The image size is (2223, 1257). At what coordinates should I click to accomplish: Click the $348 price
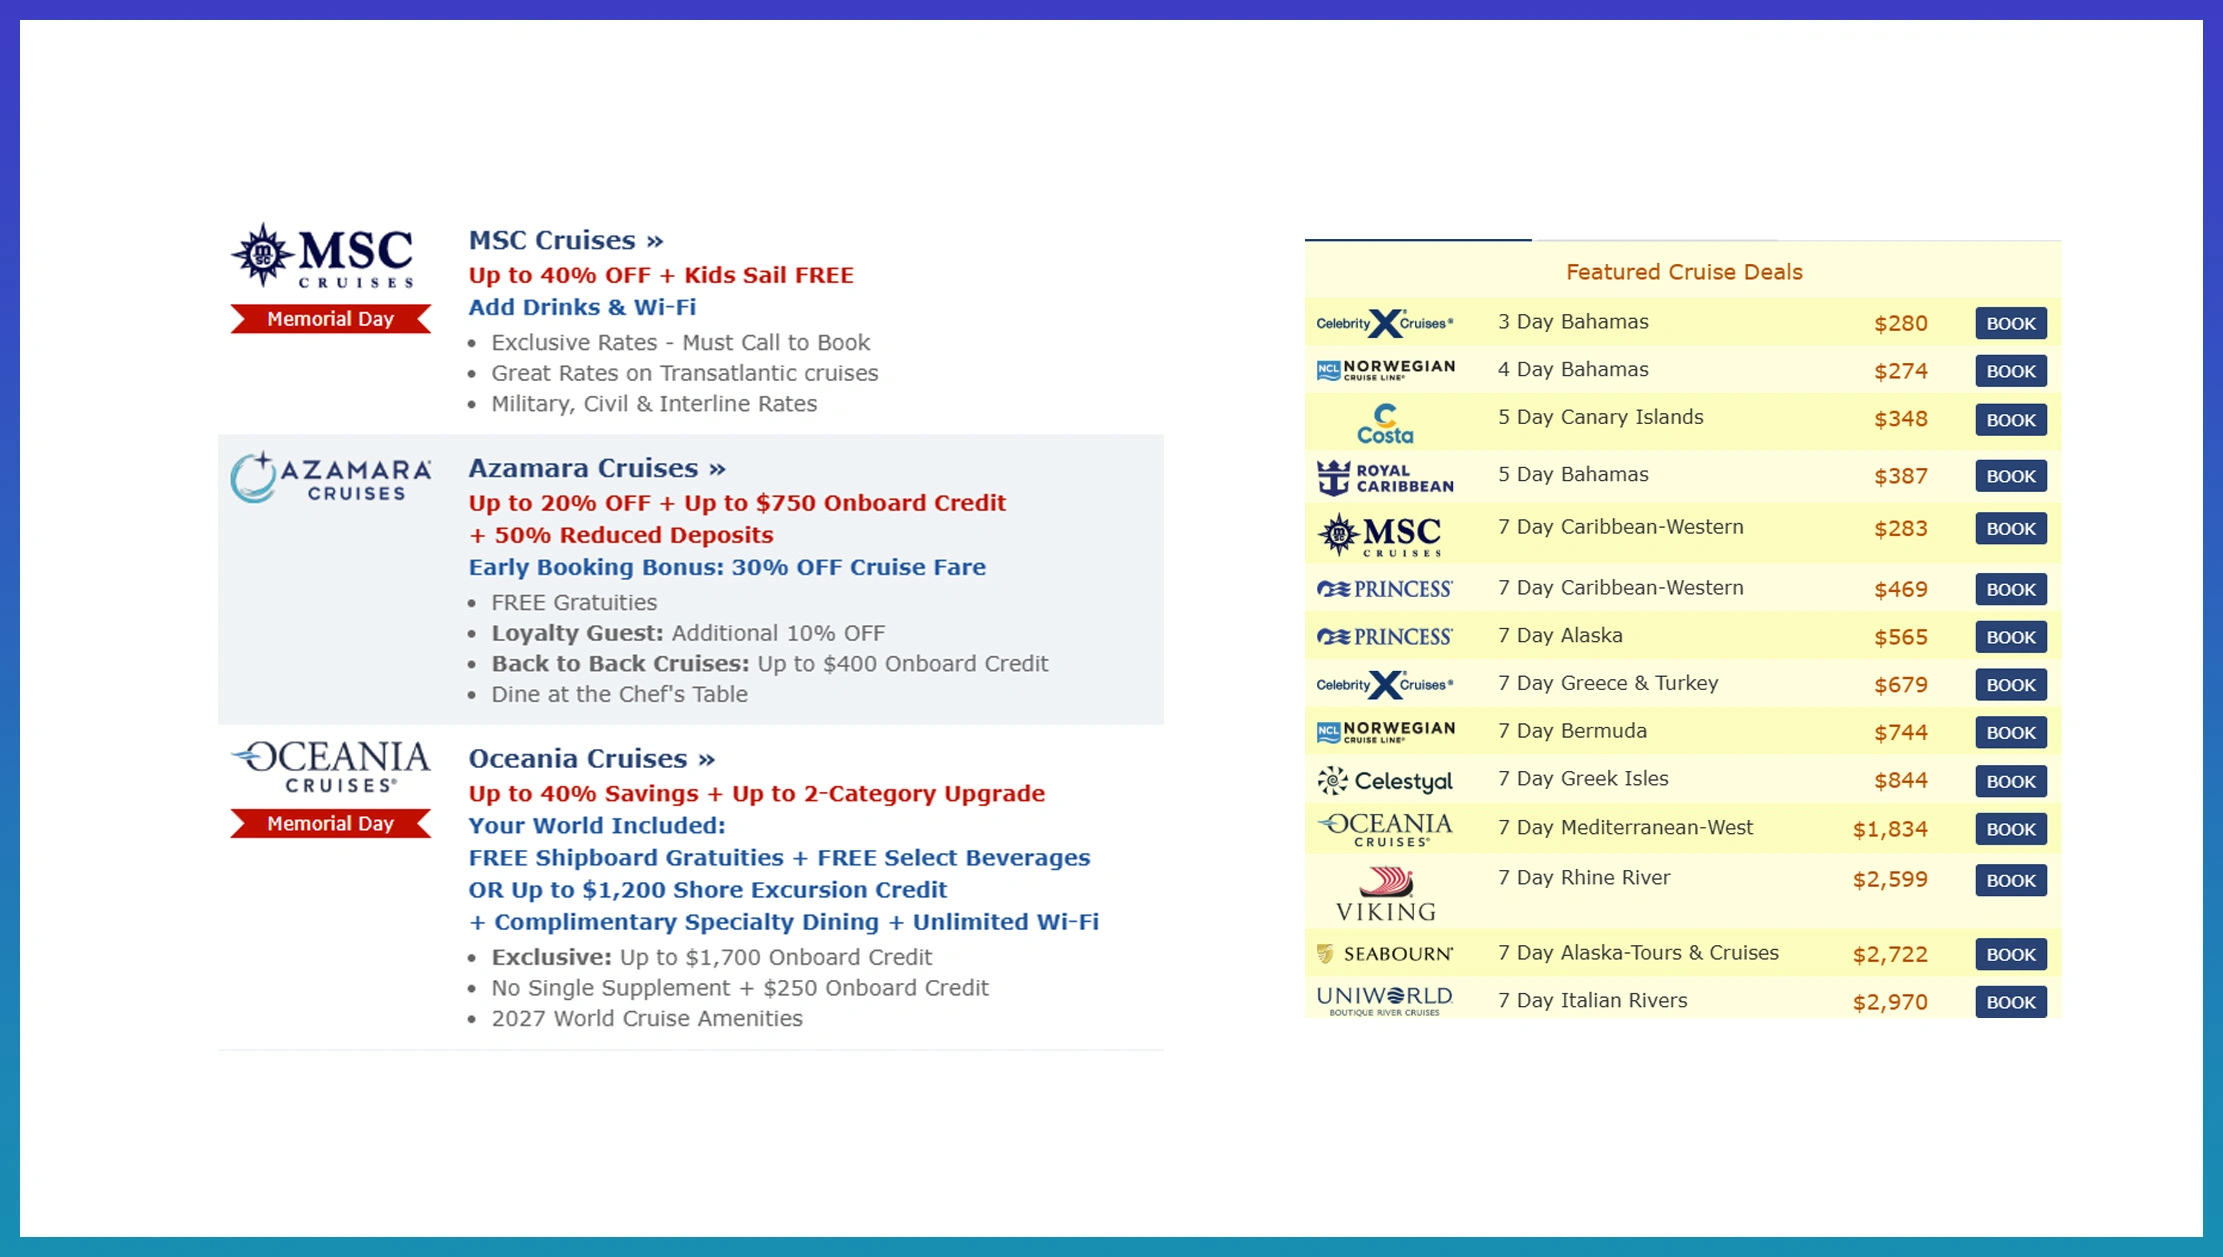(x=1900, y=419)
